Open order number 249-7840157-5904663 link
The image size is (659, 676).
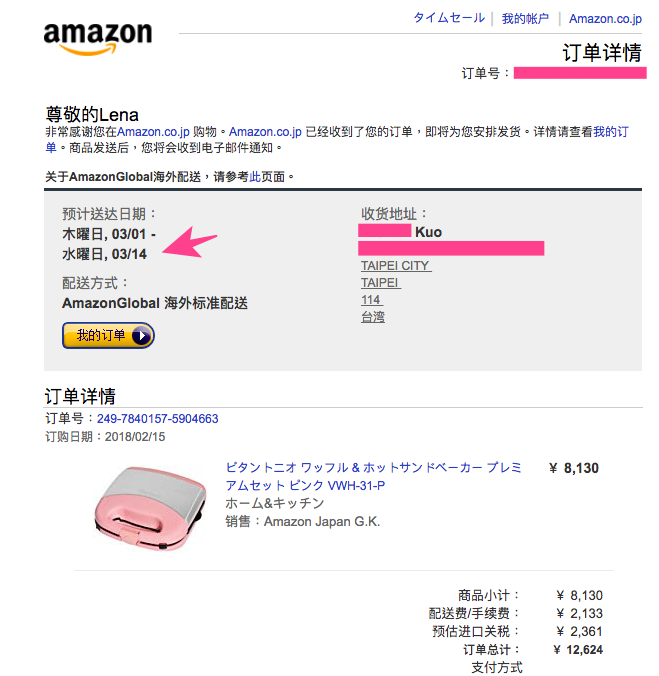click(157, 419)
